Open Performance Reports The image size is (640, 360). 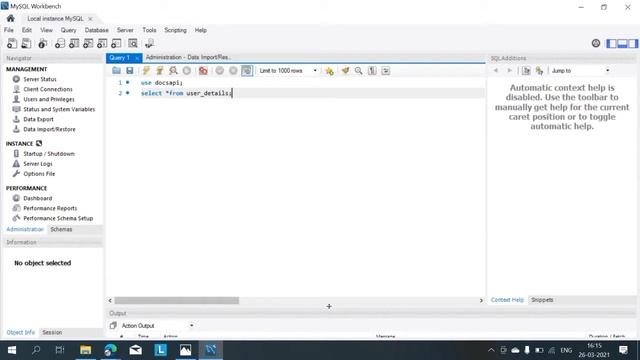point(50,208)
